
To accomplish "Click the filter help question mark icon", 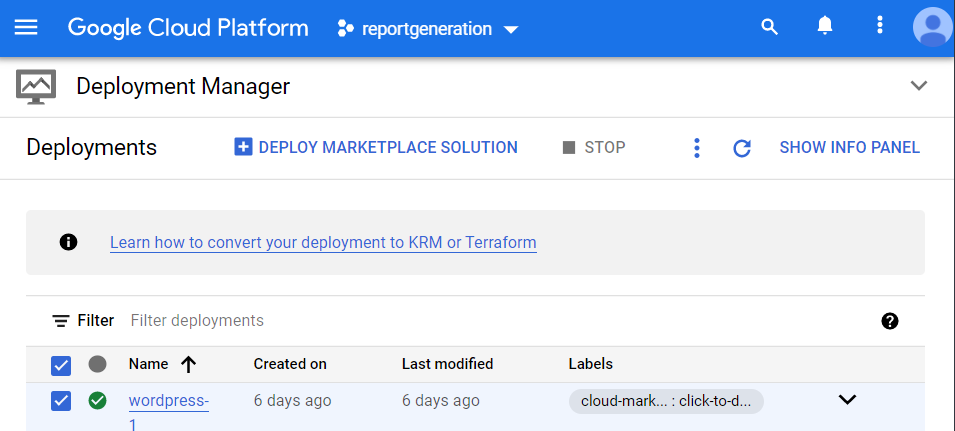I will pyautogui.click(x=890, y=321).
